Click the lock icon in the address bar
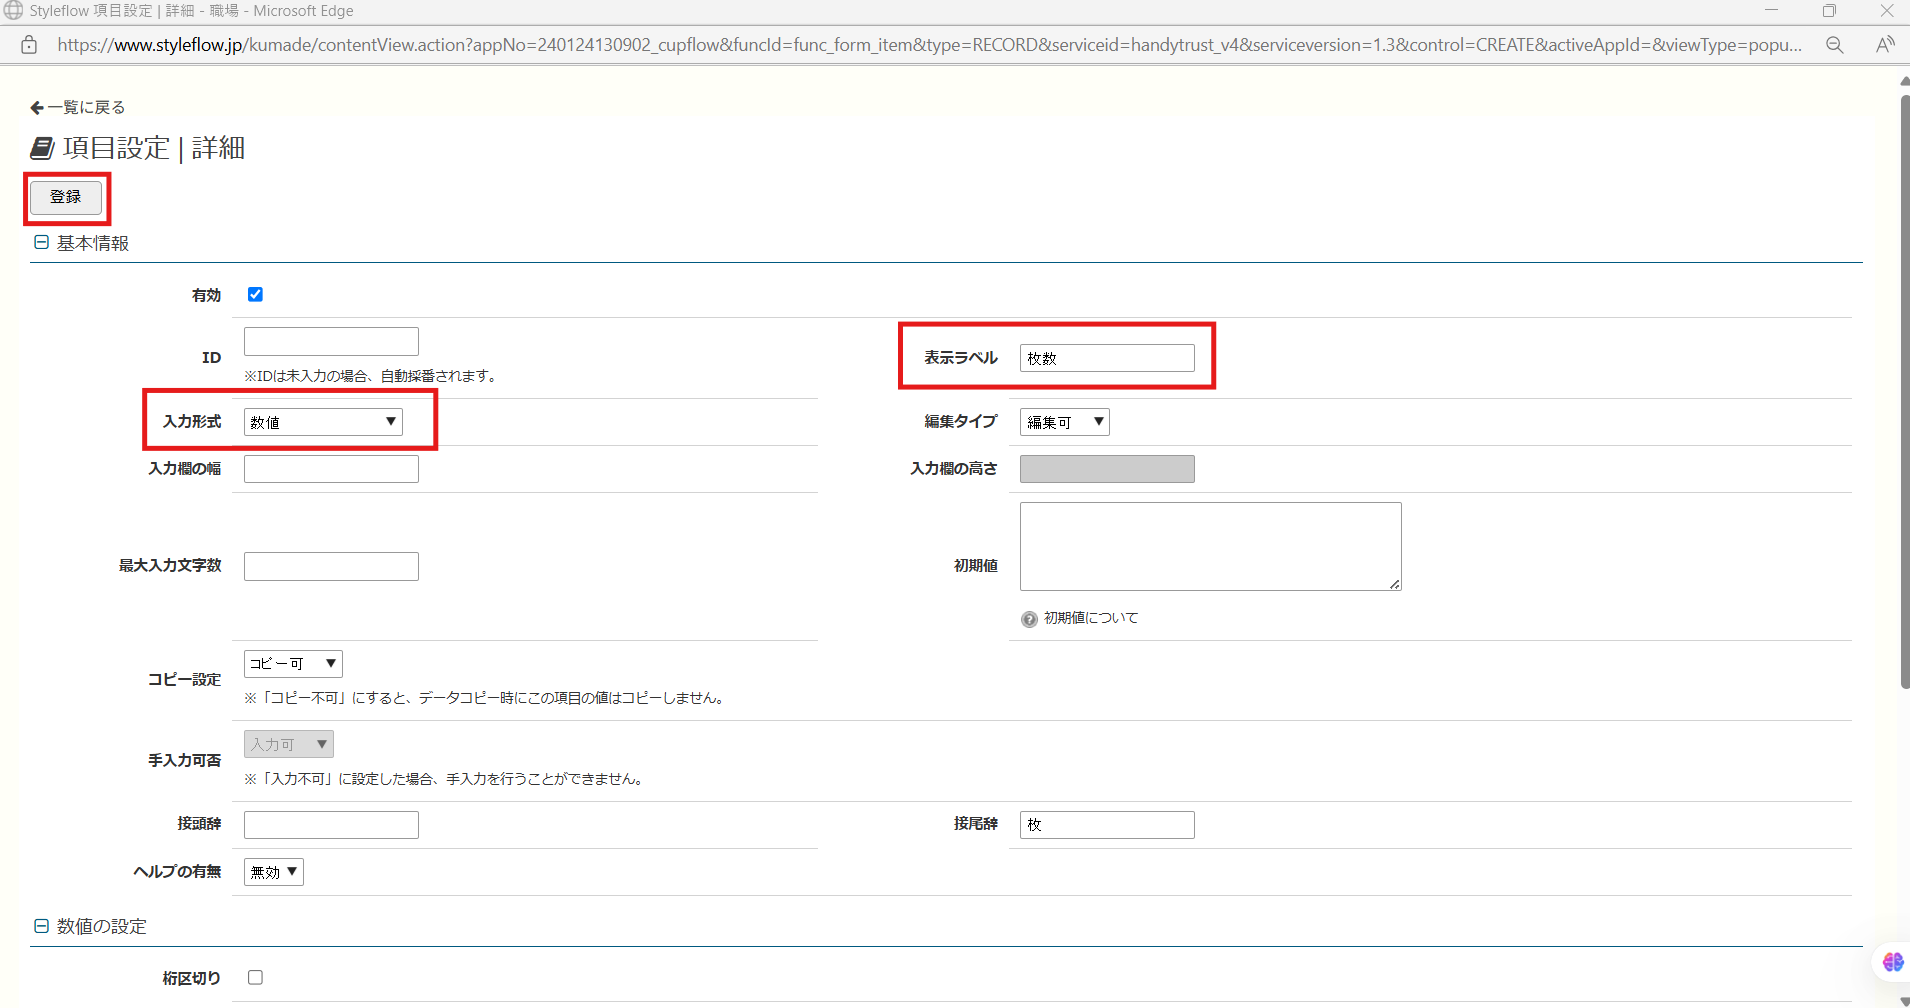Viewport: 1910px width, 1008px height. click(28, 45)
